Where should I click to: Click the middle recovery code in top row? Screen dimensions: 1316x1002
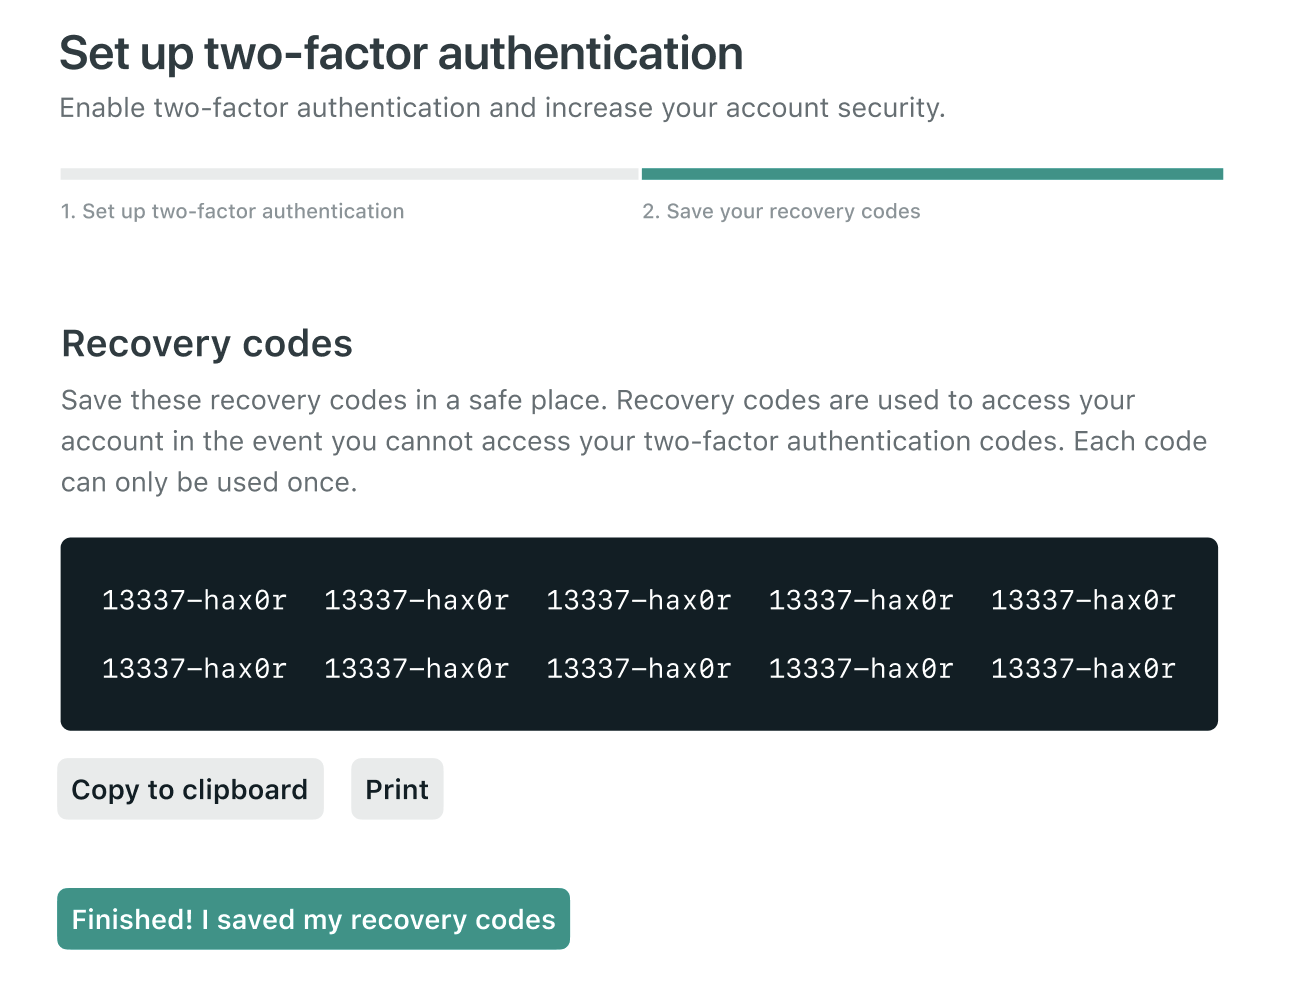[638, 600]
